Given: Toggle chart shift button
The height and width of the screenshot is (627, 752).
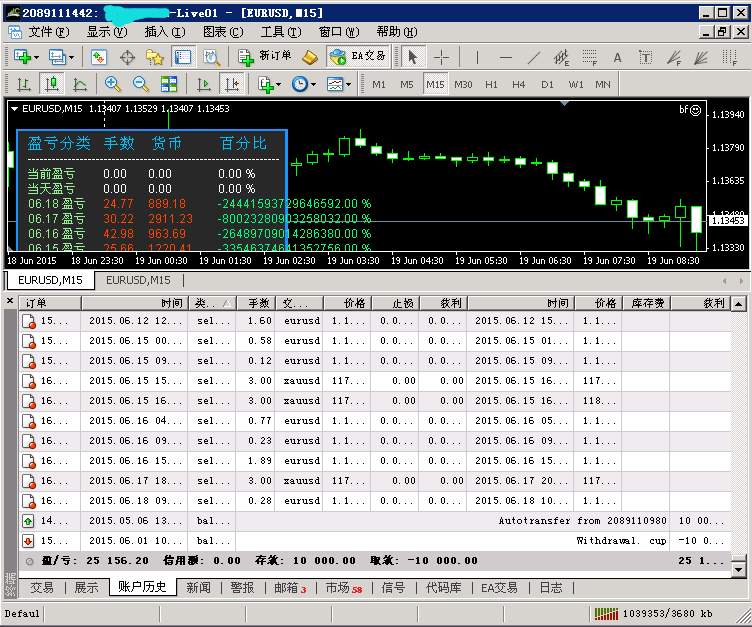Looking at the screenshot, I should [231, 84].
